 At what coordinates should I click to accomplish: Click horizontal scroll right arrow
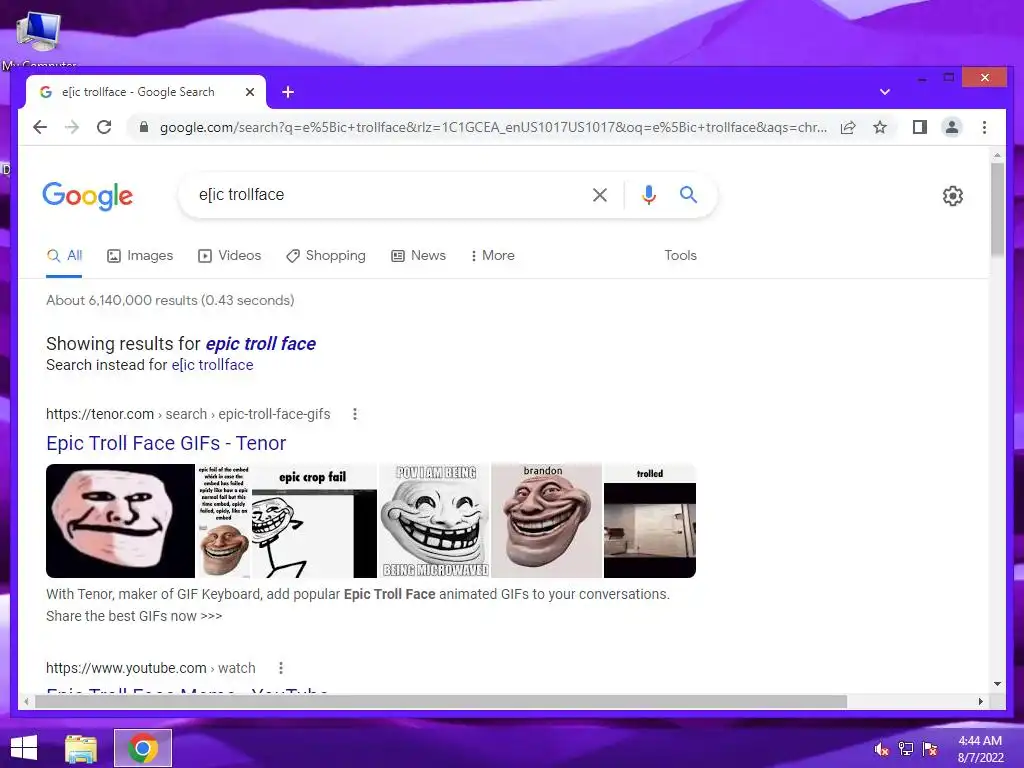980,701
